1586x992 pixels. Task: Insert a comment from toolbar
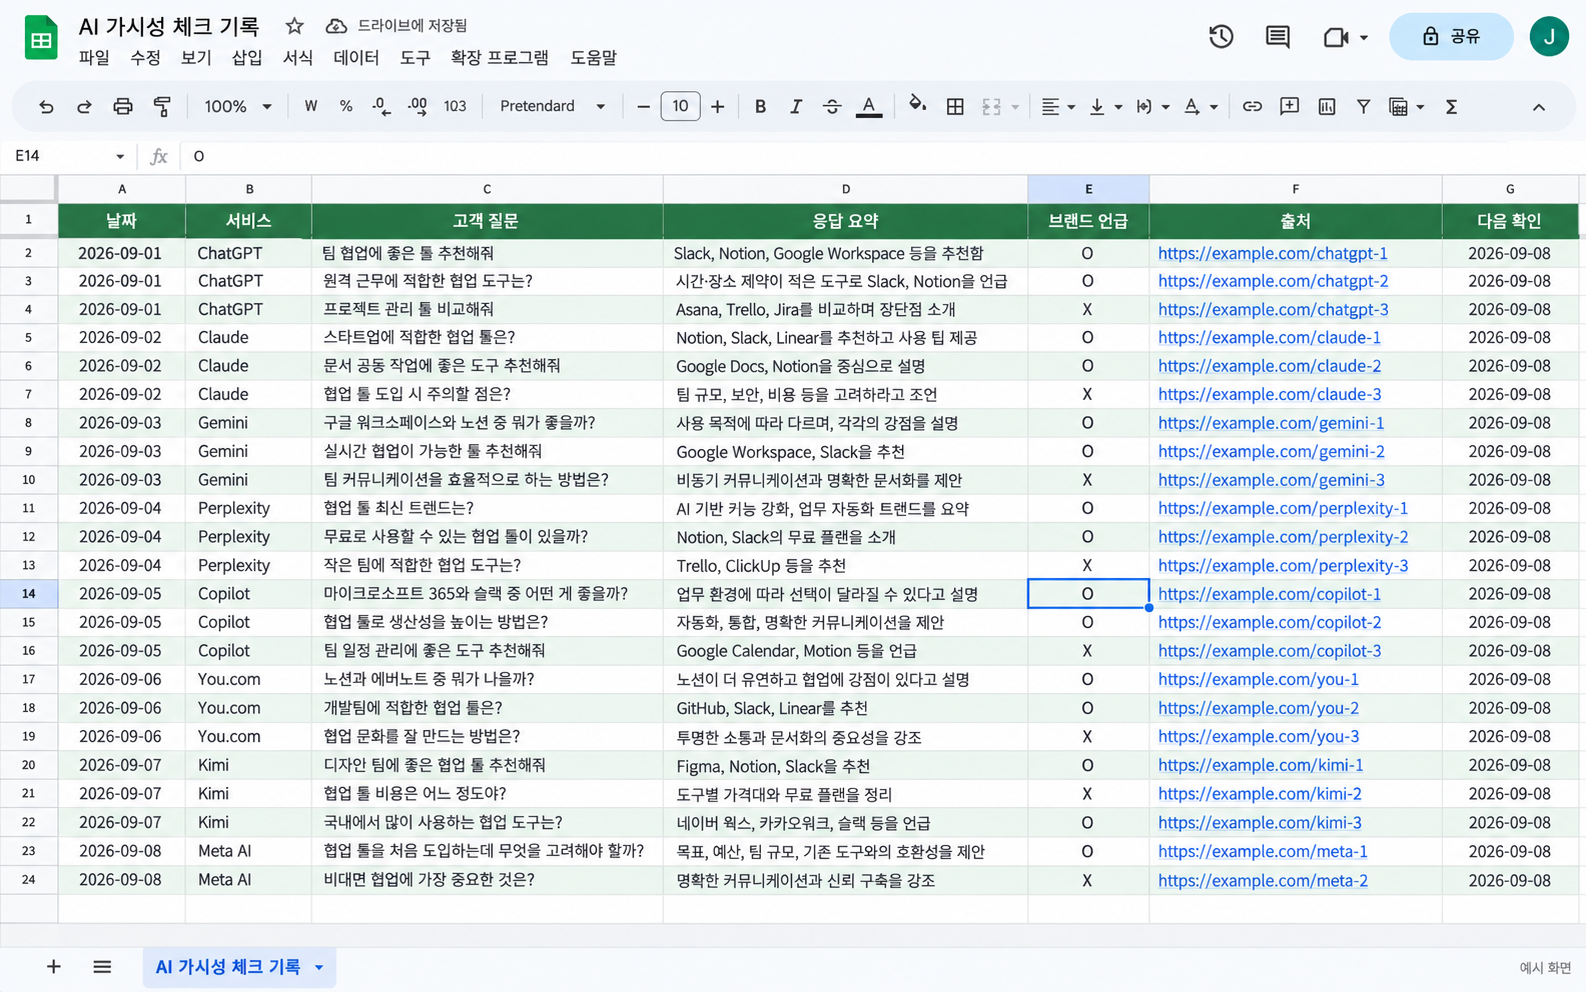pos(1289,106)
